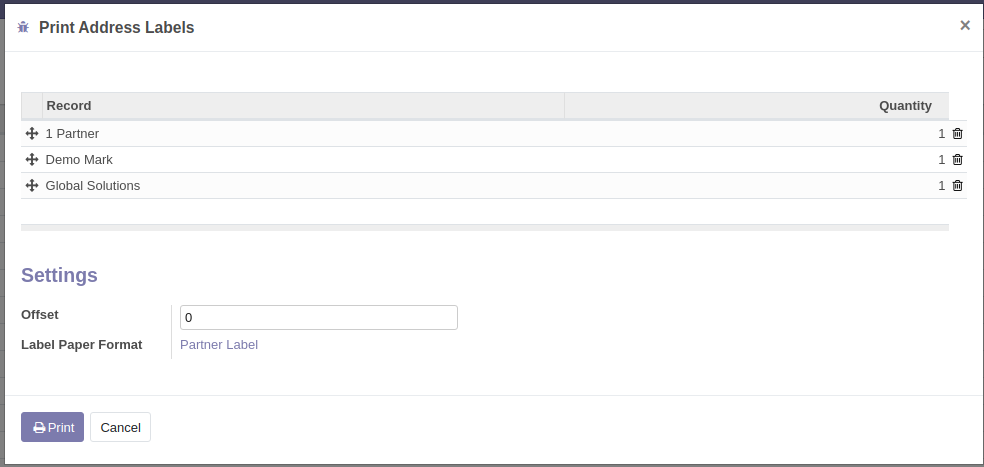The image size is (984, 467).
Task: Select the 1 Partner record name
Action: point(72,134)
